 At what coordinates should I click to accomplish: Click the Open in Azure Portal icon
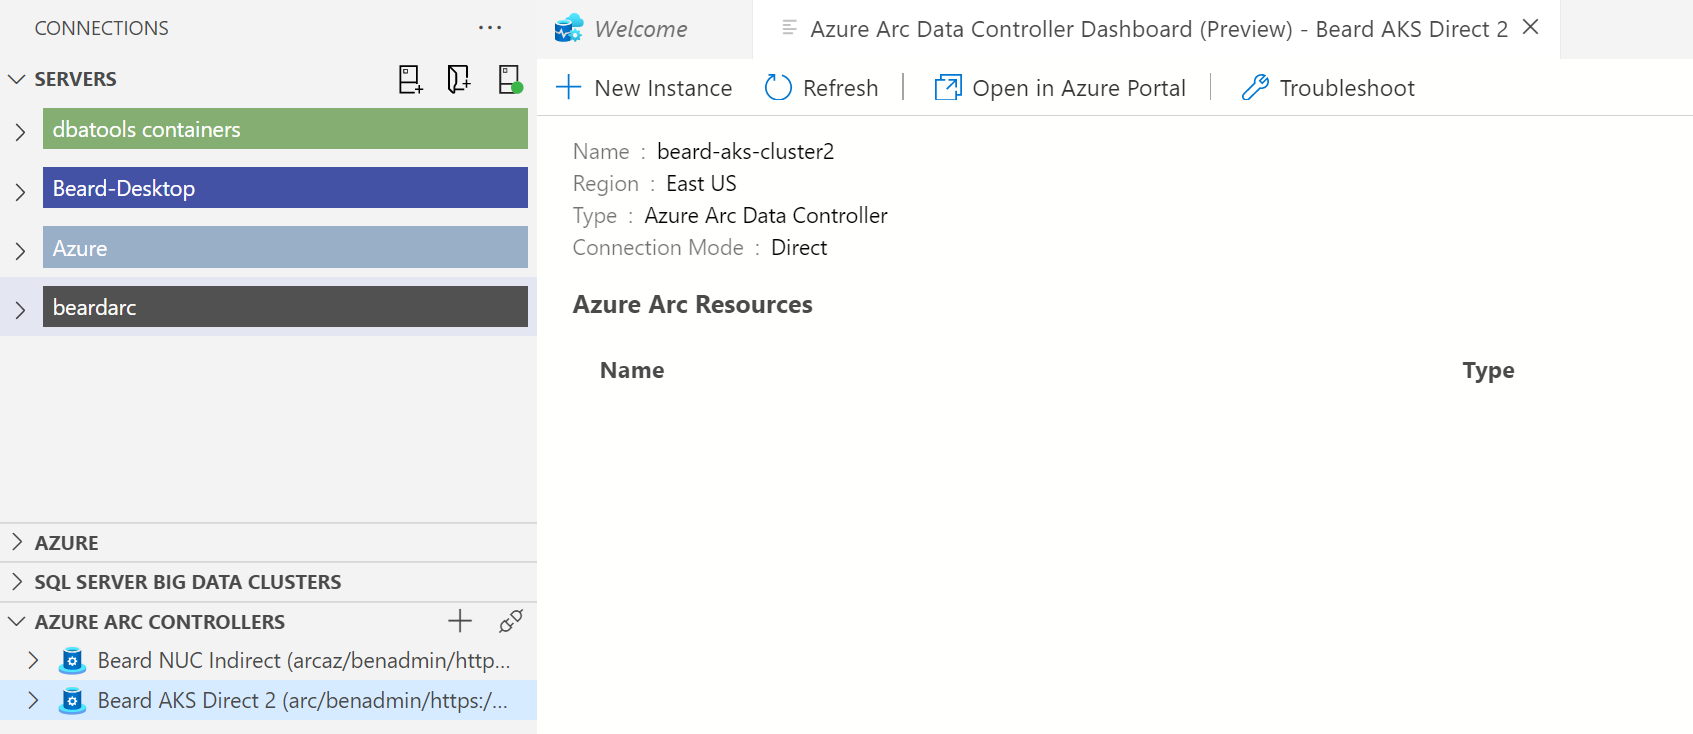948,88
